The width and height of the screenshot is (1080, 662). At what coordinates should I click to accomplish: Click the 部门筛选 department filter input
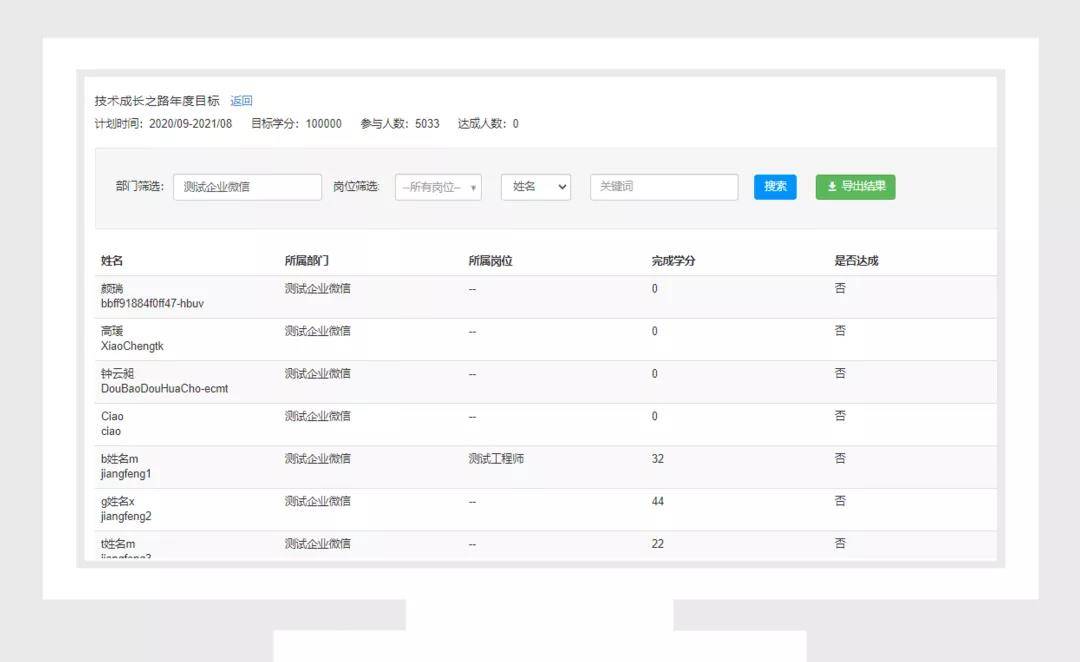(247, 186)
